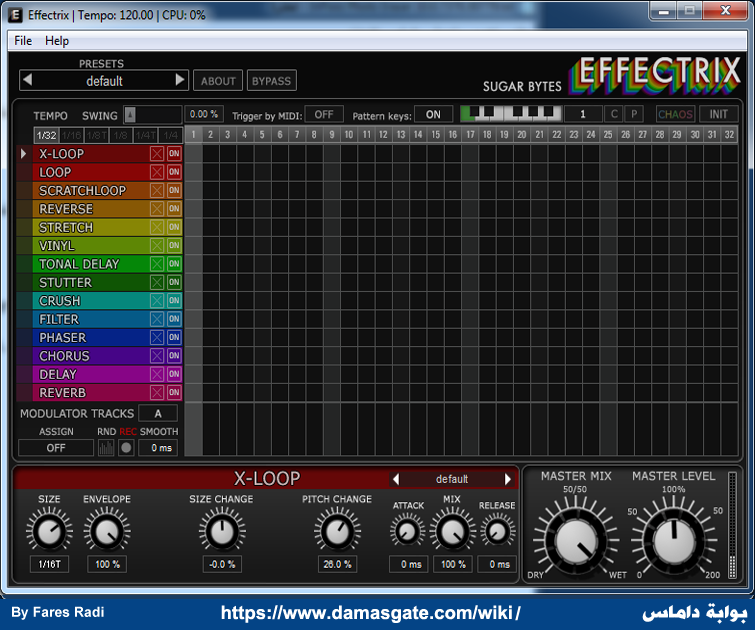Clear the PHASER track with its X icon
The height and width of the screenshot is (630, 755).
(157, 337)
